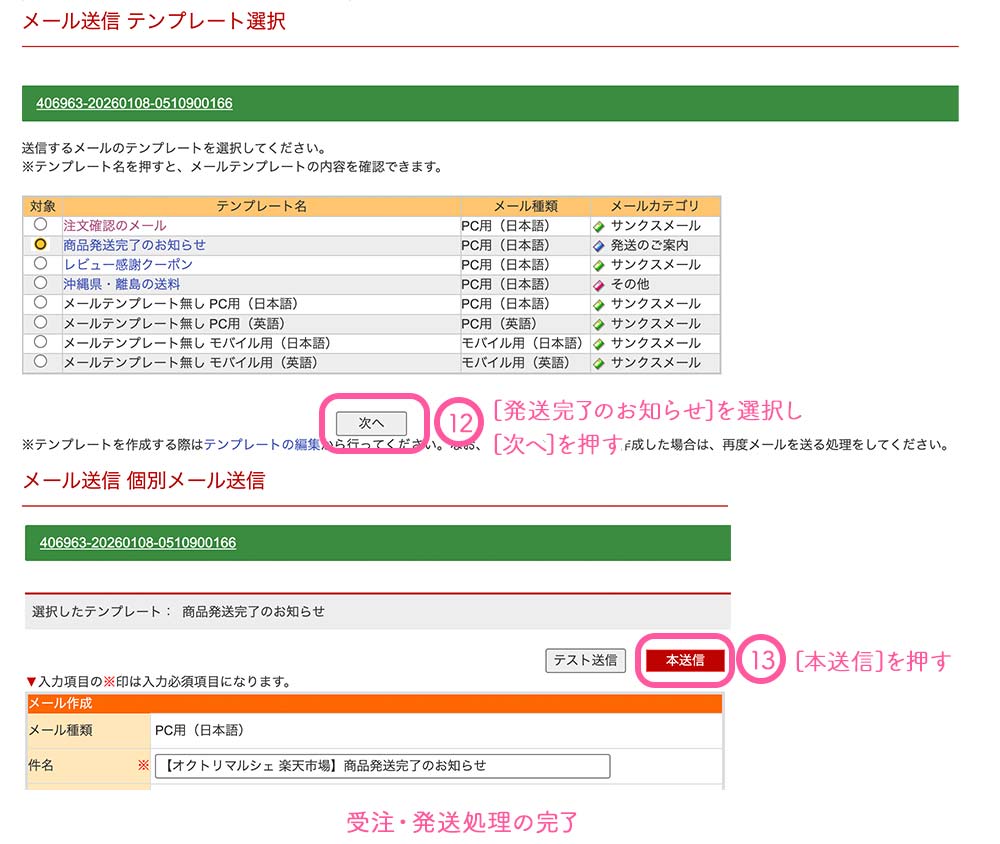Click blue diamond icon beside 発送のご案内

point(599,246)
